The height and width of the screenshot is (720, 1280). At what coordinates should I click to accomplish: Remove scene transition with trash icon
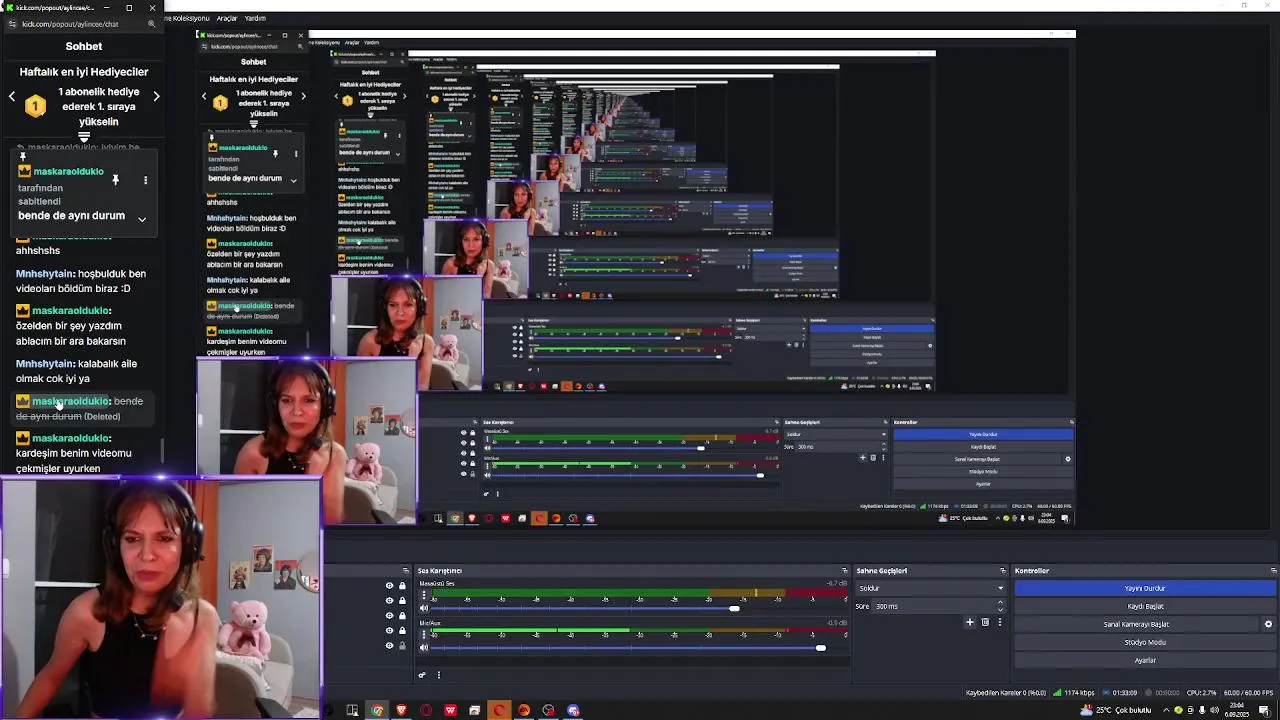(x=985, y=622)
